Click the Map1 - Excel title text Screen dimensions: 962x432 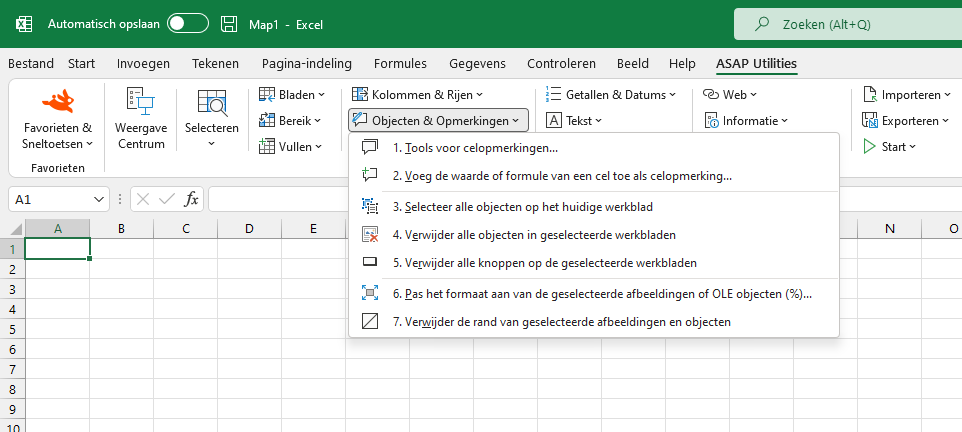point(286,25)
